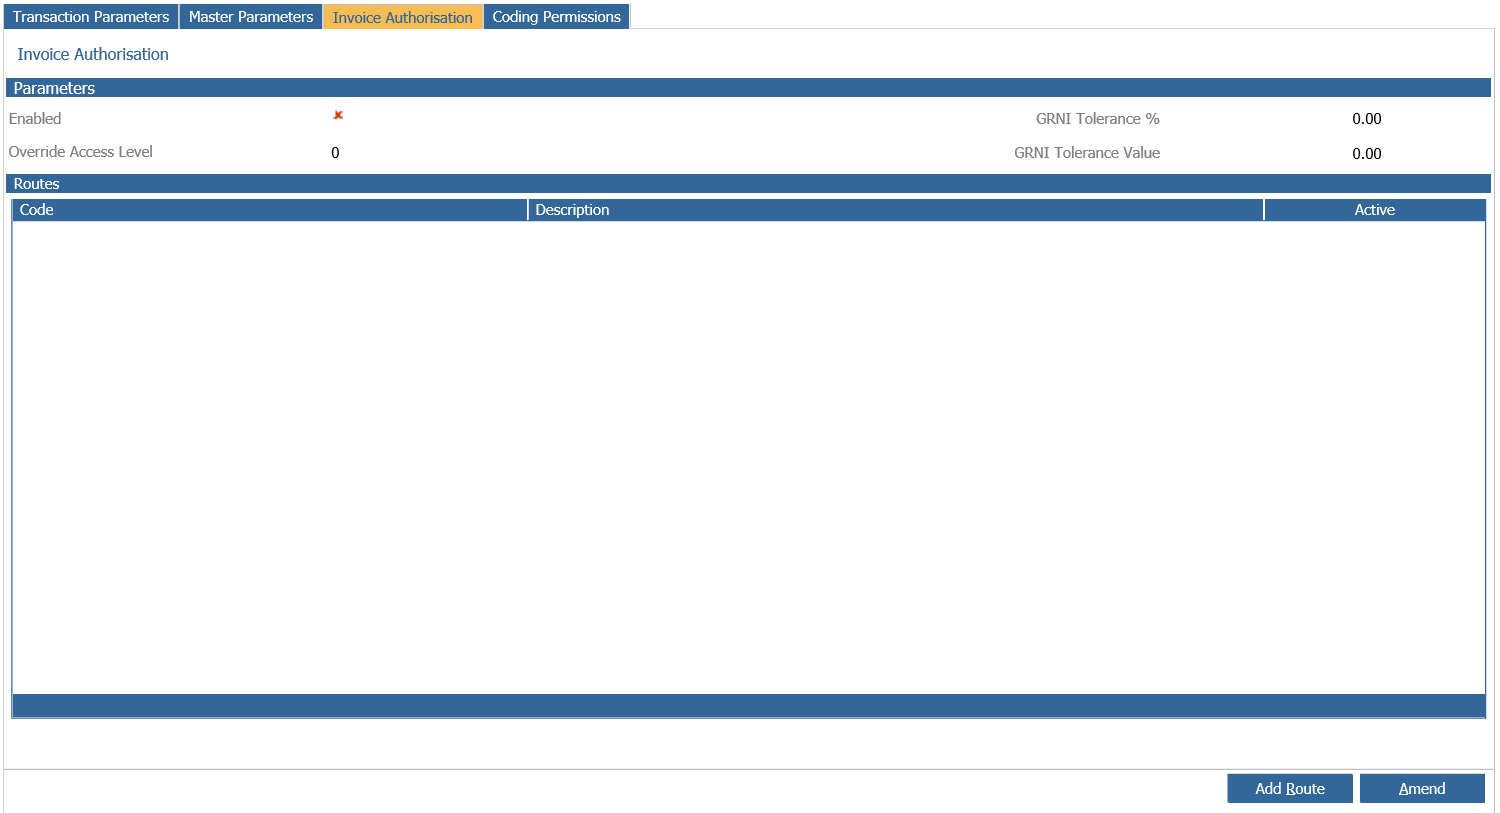Click the Override Access Level value
Viewport: 1500px width, 813px height.
point(335,153)
